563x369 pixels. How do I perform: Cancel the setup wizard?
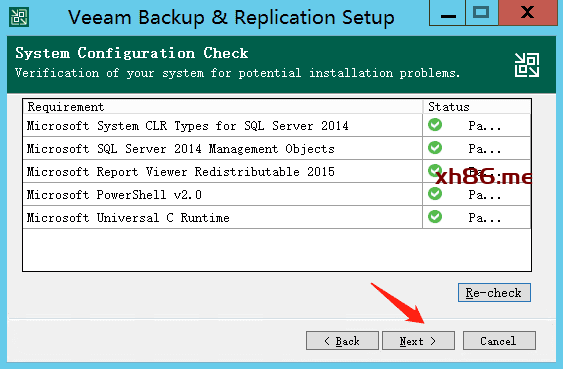pos(499,341)
